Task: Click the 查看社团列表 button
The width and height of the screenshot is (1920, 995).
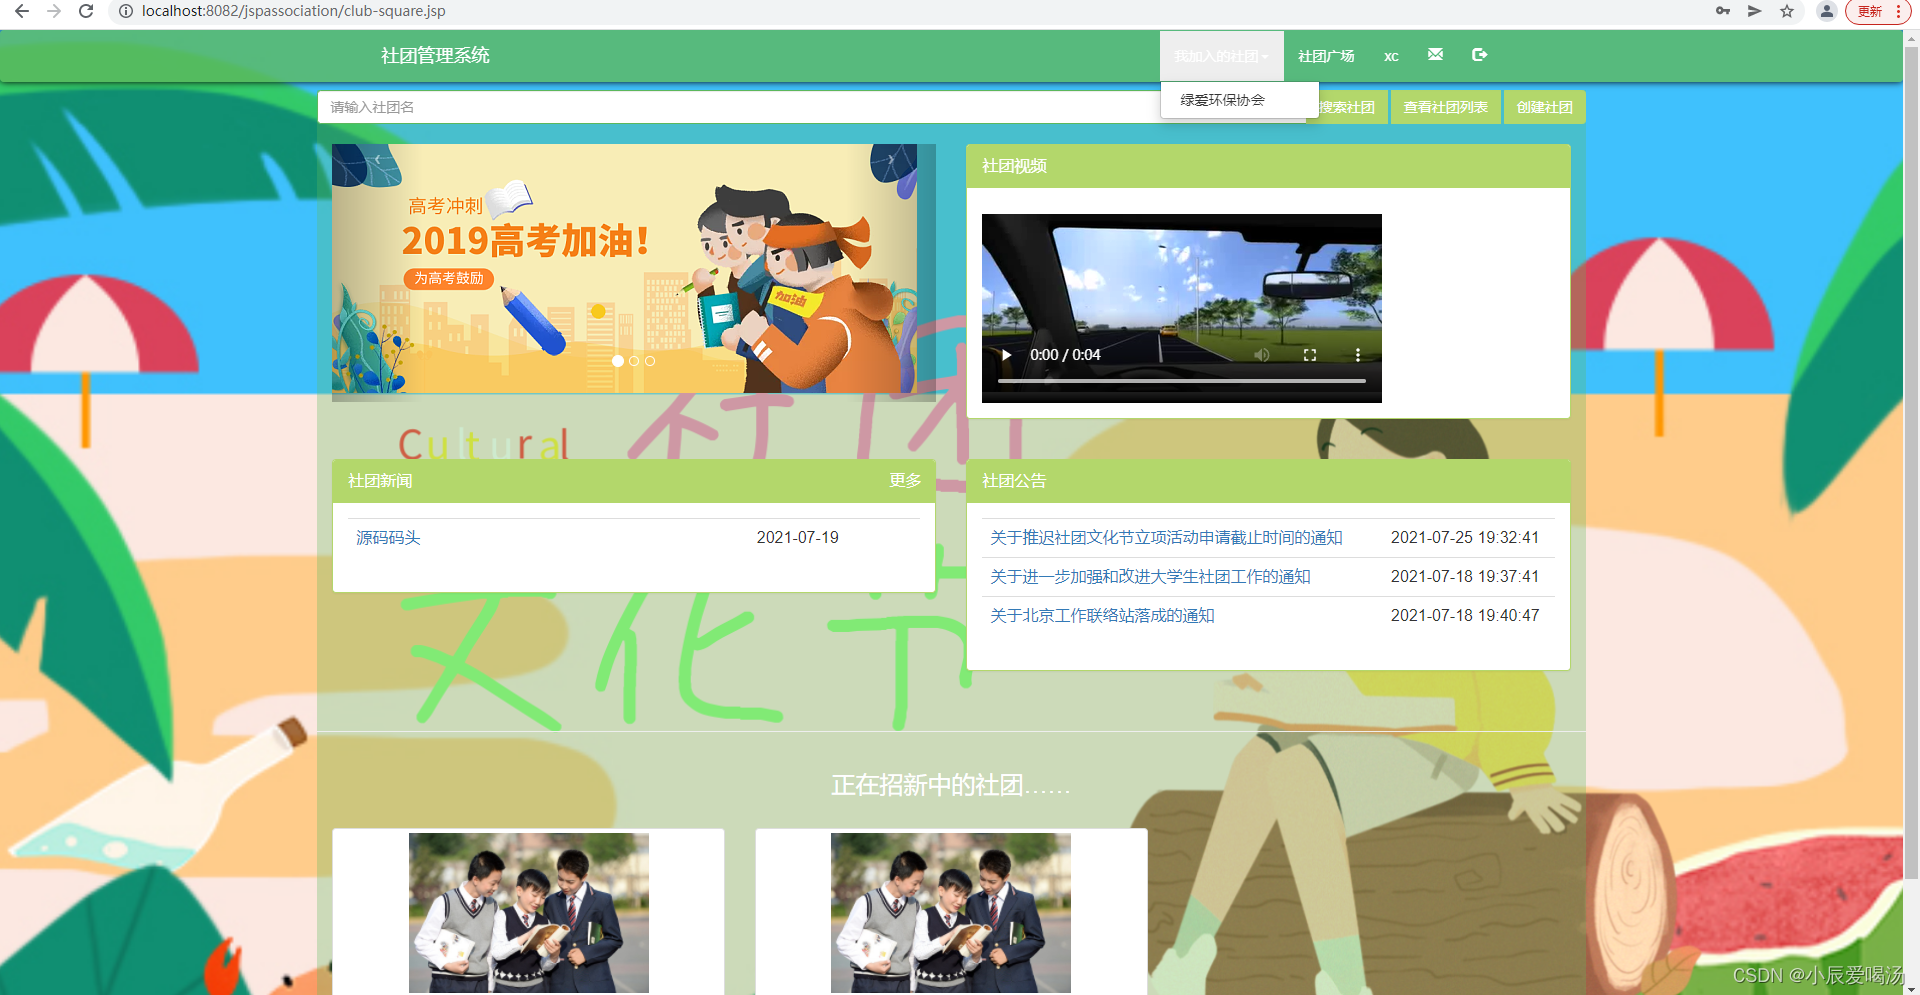Action: point(1445,107)
